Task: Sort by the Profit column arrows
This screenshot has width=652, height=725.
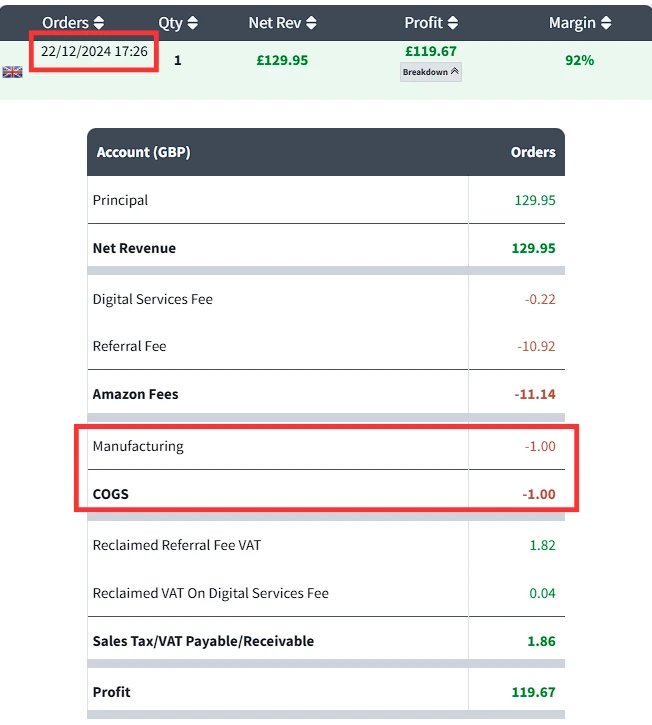Action: click(453, 23)
